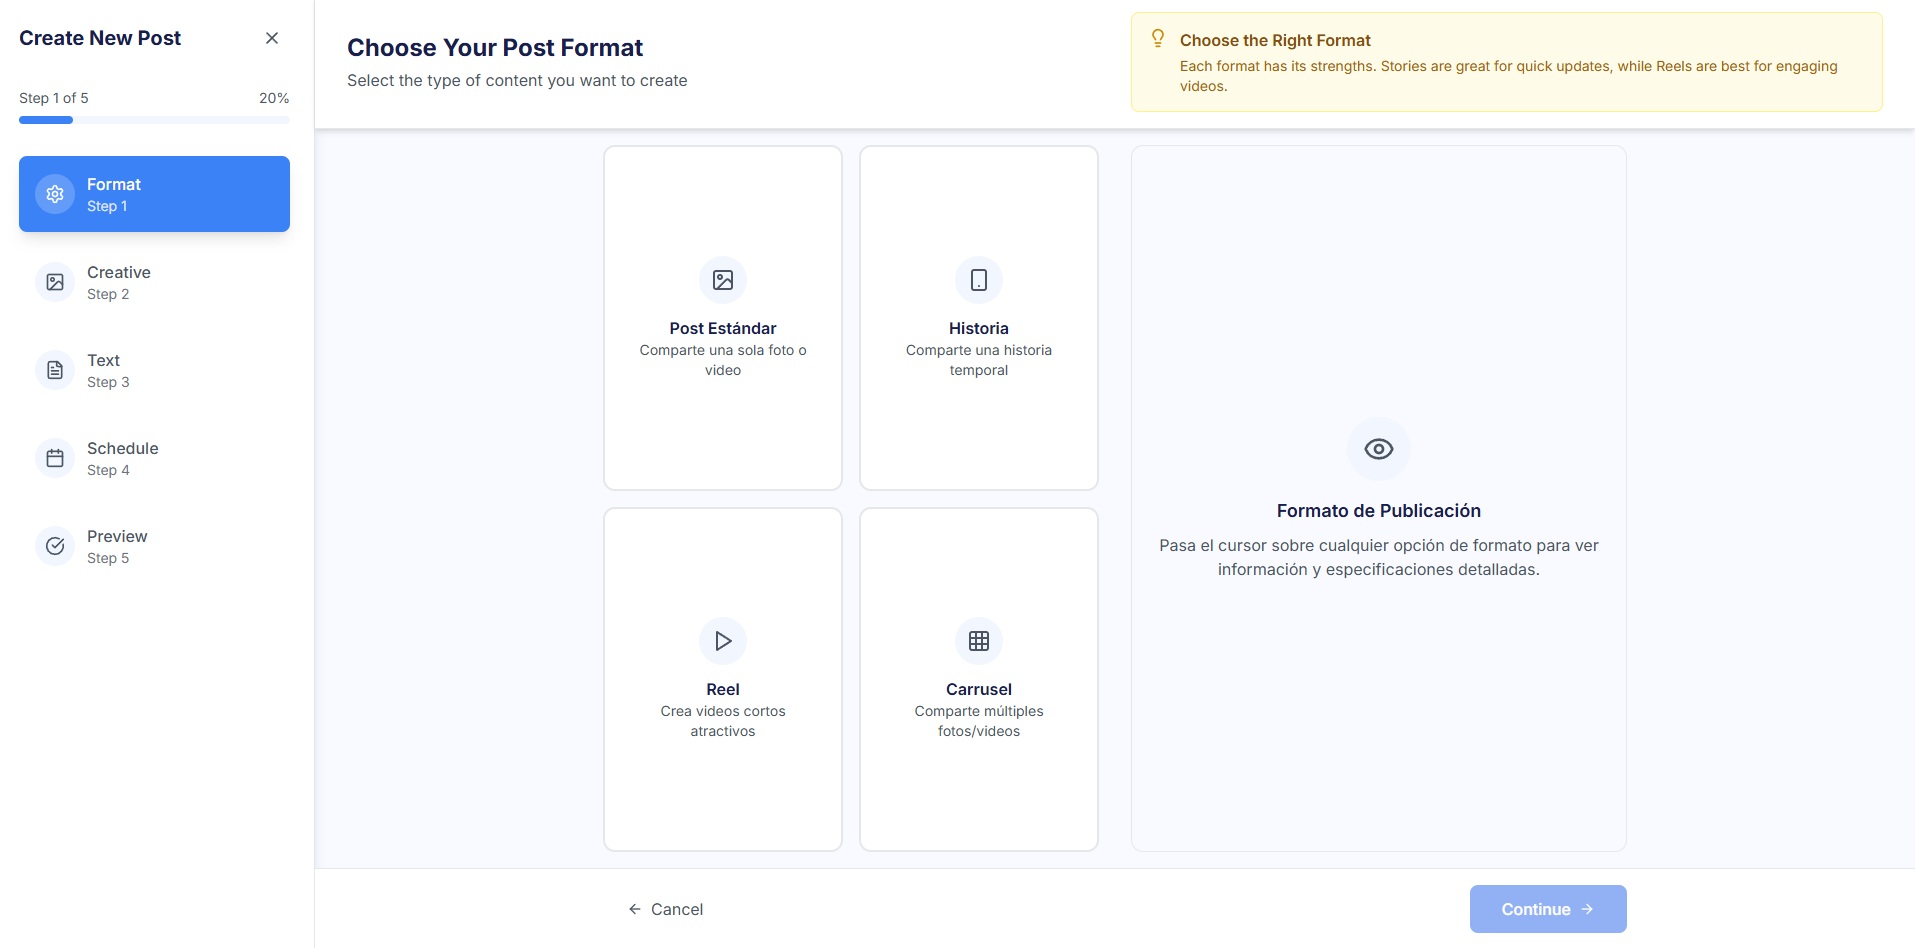Viewport: 1915px width, 948px height.
Task: Click the eye icon in preview panel
Action: (1379, 449)
